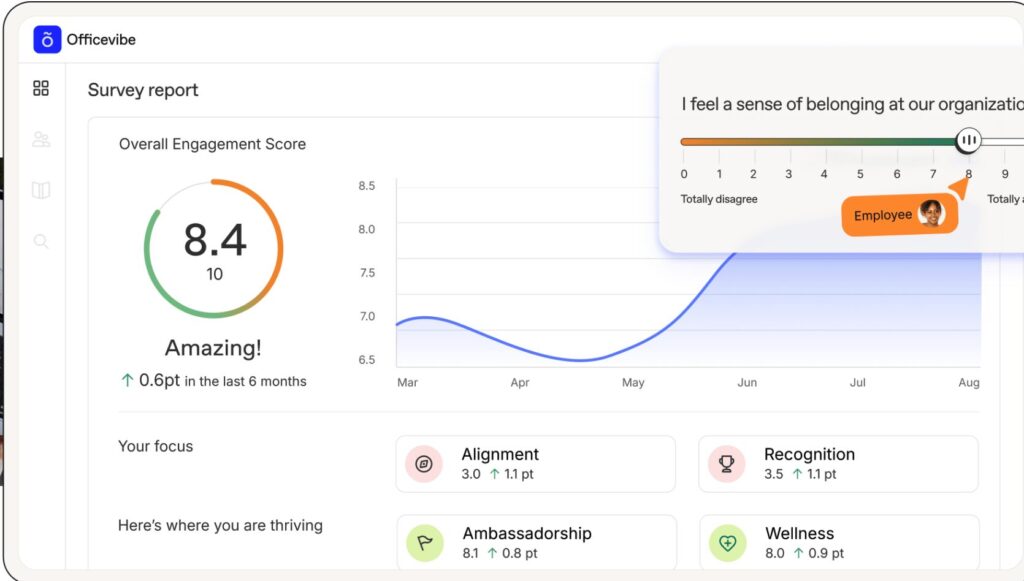
Task: Select value 2 on the agreement scale
Action: pyautogui.click(x=753, y=174)
